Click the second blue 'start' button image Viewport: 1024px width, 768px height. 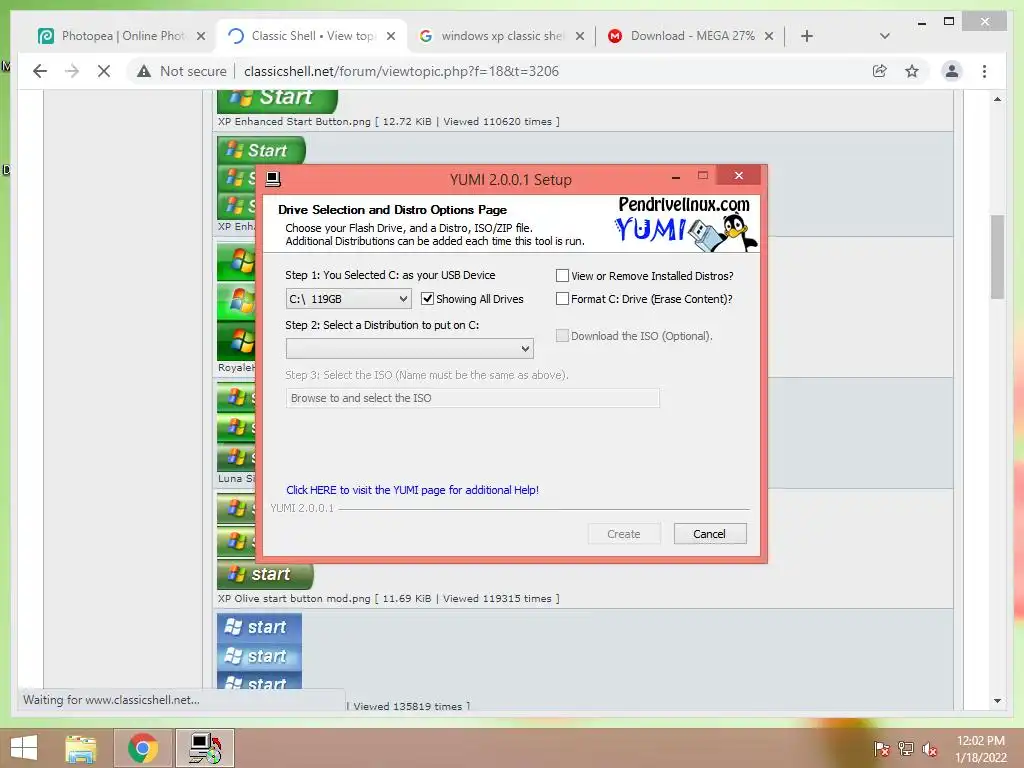click(259, 656)
